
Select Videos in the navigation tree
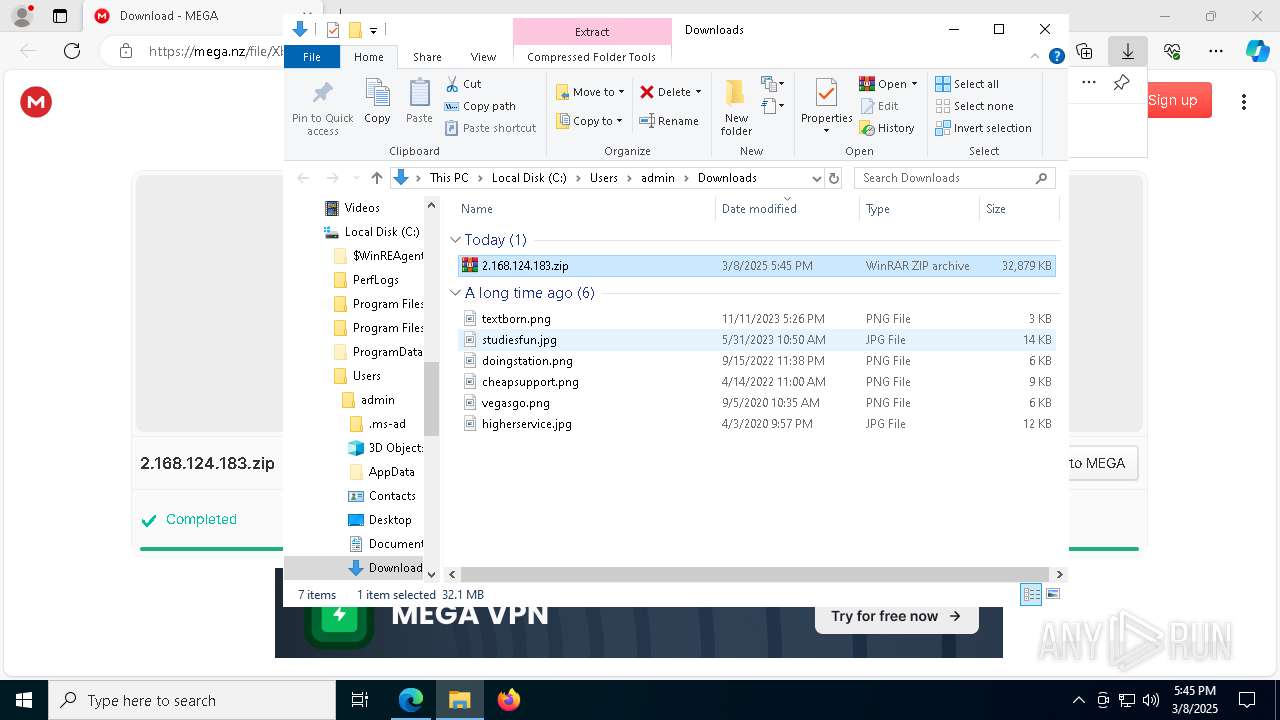point(361,208)
